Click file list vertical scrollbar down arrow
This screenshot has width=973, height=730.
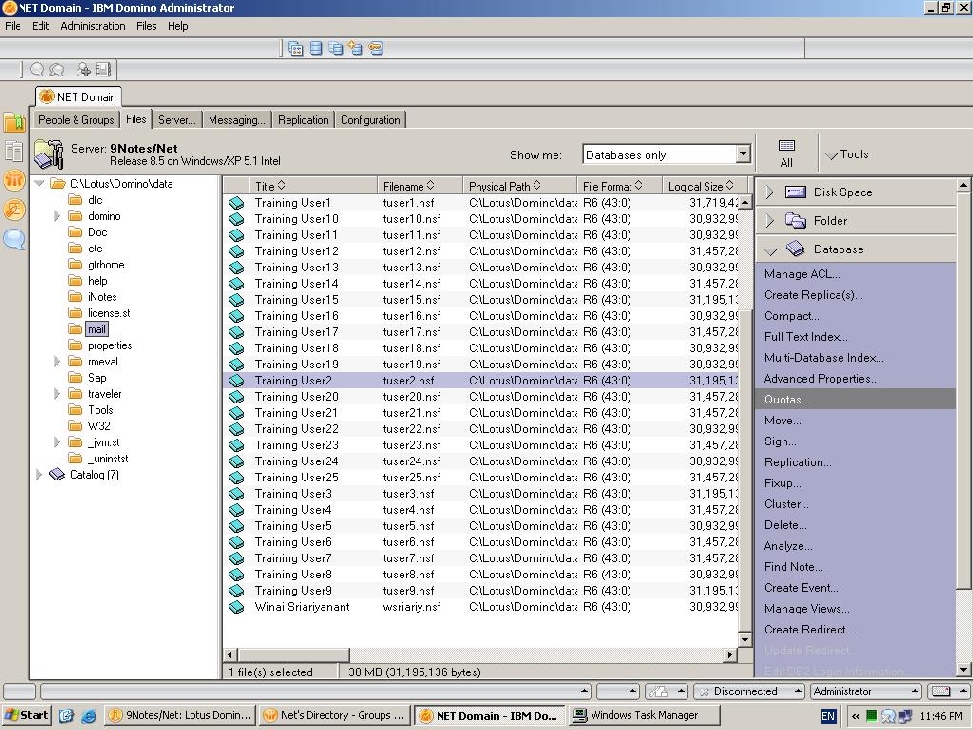tap(745, 639)
